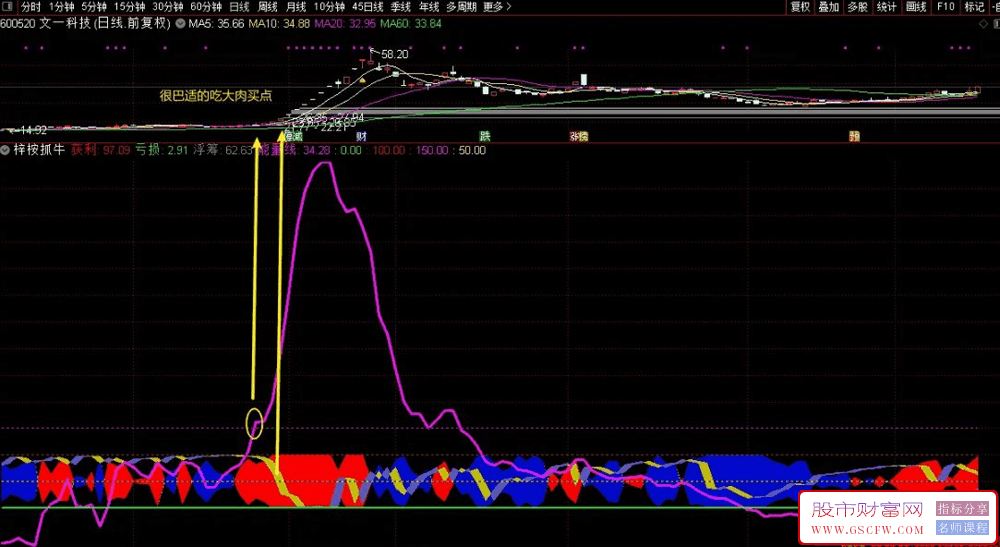Open F10 company information
The width and height of the screenshot is (1000, 547).
click(945, 6)
